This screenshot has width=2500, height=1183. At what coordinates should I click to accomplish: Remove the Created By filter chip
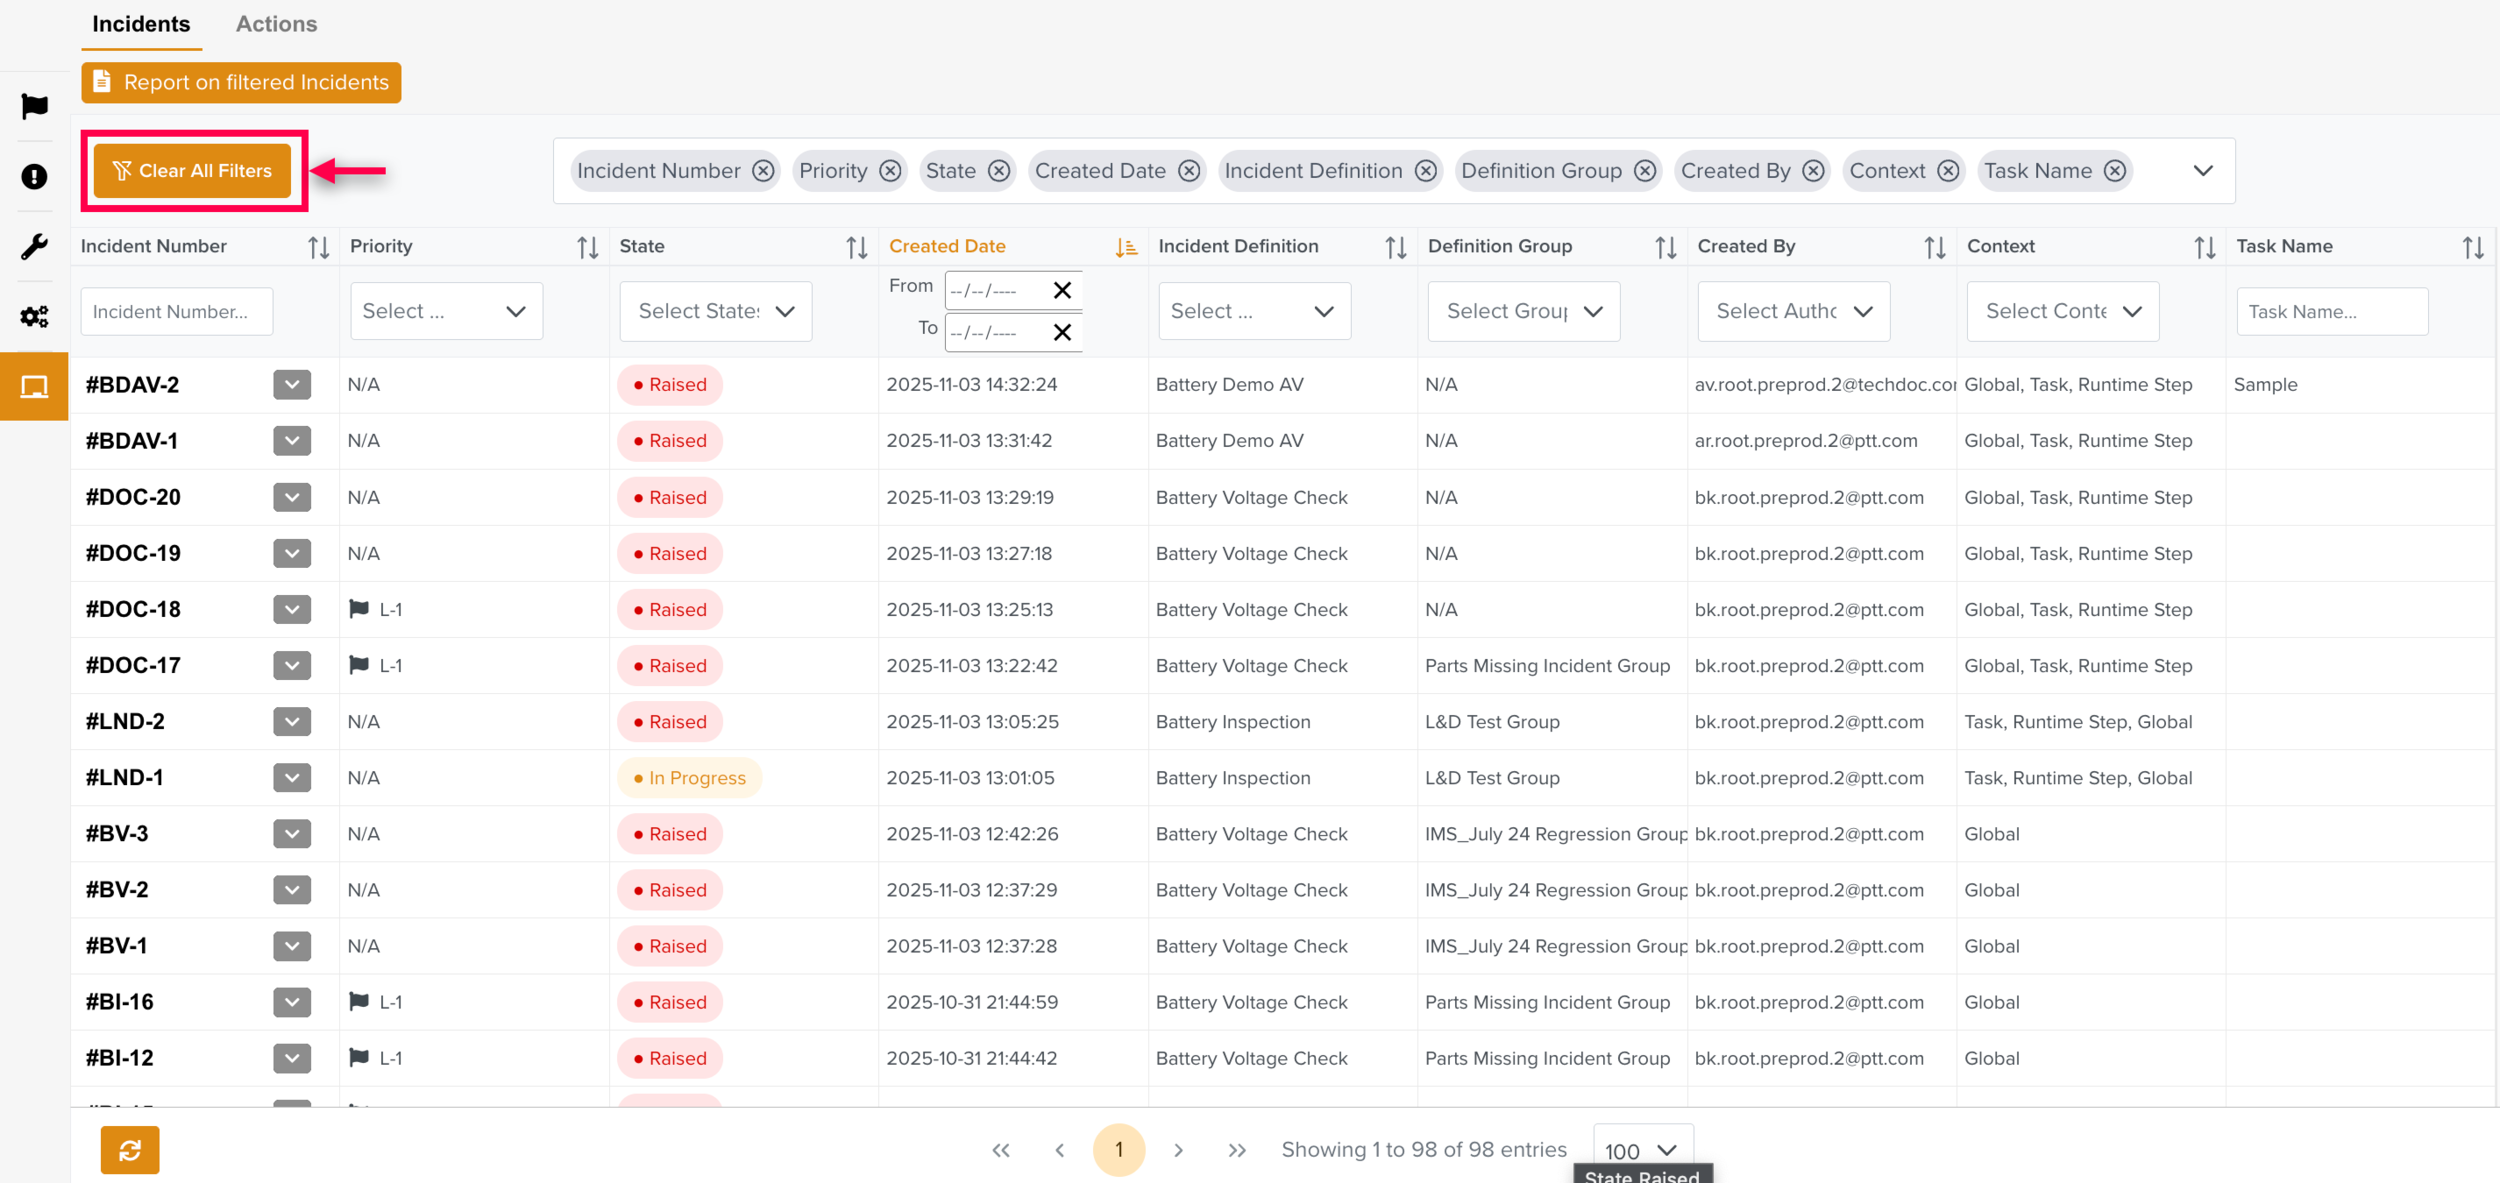tap(1813, 171)
